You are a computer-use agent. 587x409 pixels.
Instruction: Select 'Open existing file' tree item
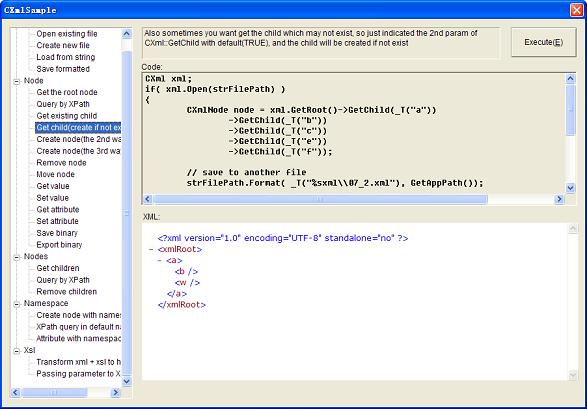pos(67,34)
